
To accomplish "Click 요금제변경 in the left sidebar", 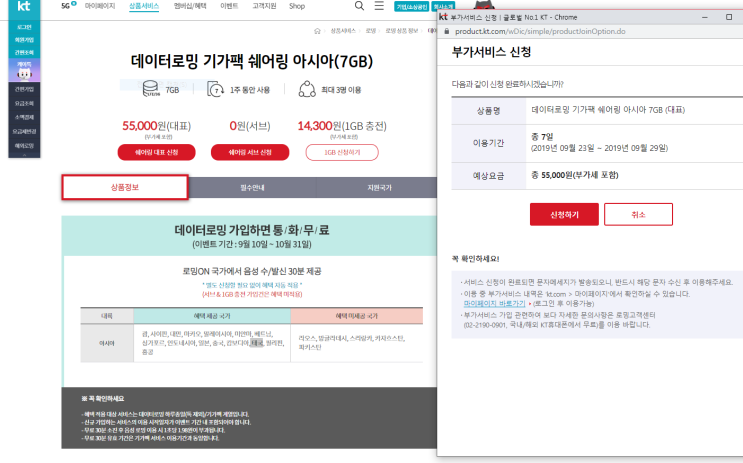I will (24, 131).
